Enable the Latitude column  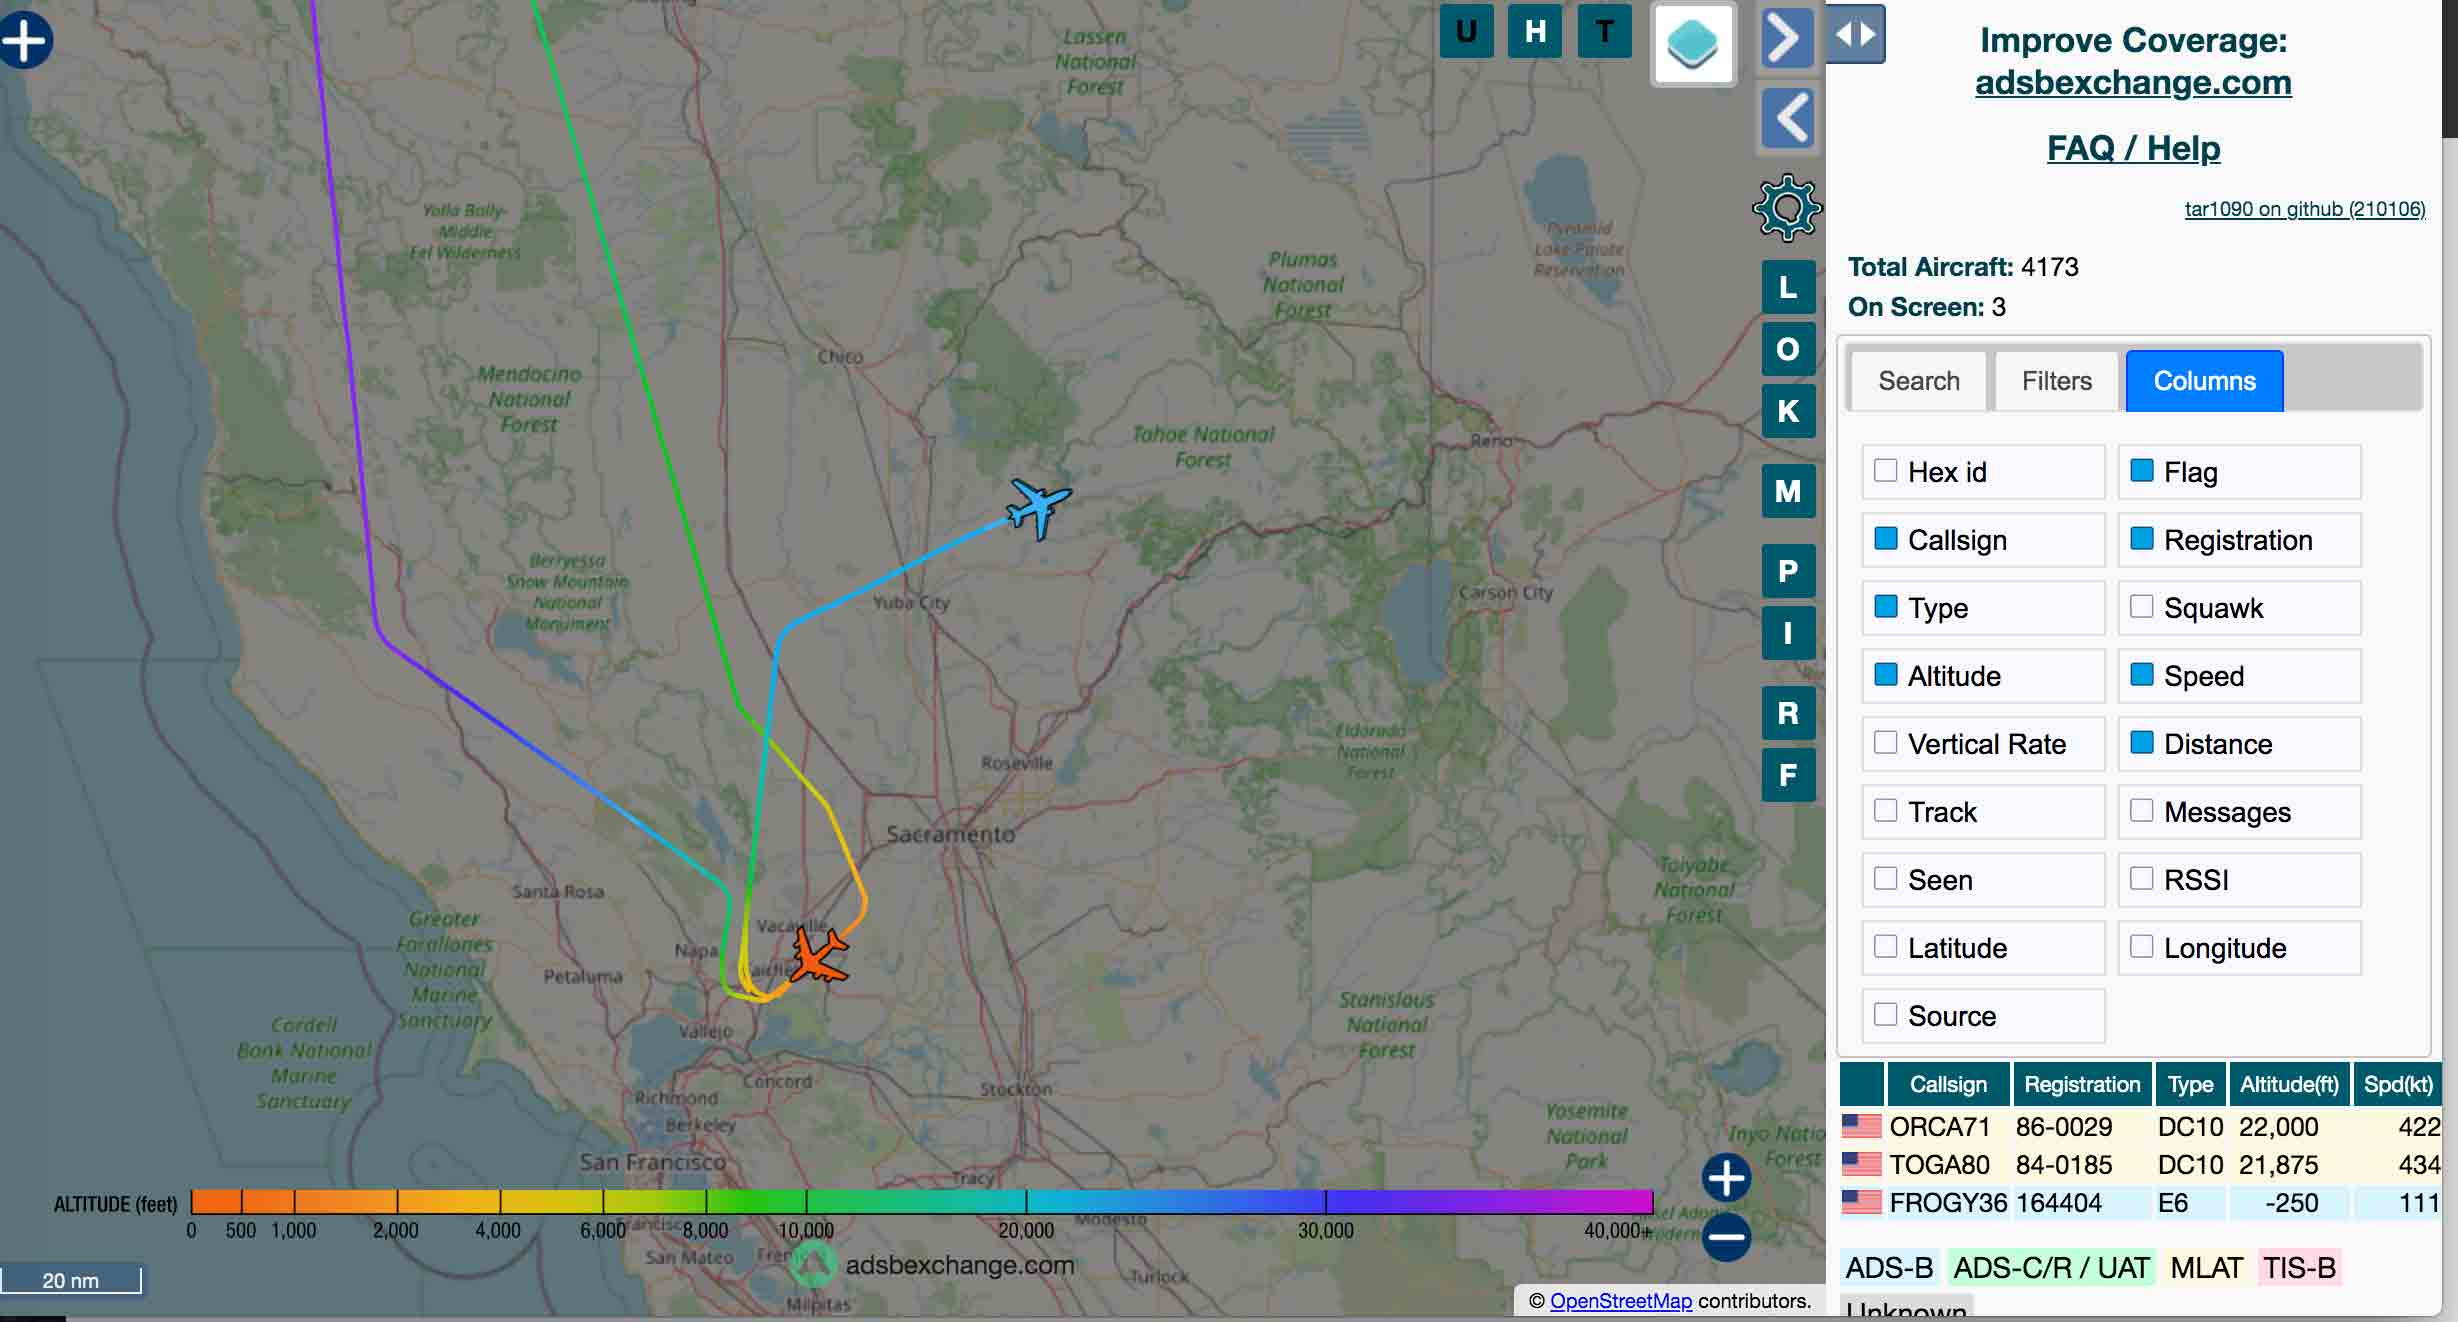pyautogui.click(x=1885, y=946)
